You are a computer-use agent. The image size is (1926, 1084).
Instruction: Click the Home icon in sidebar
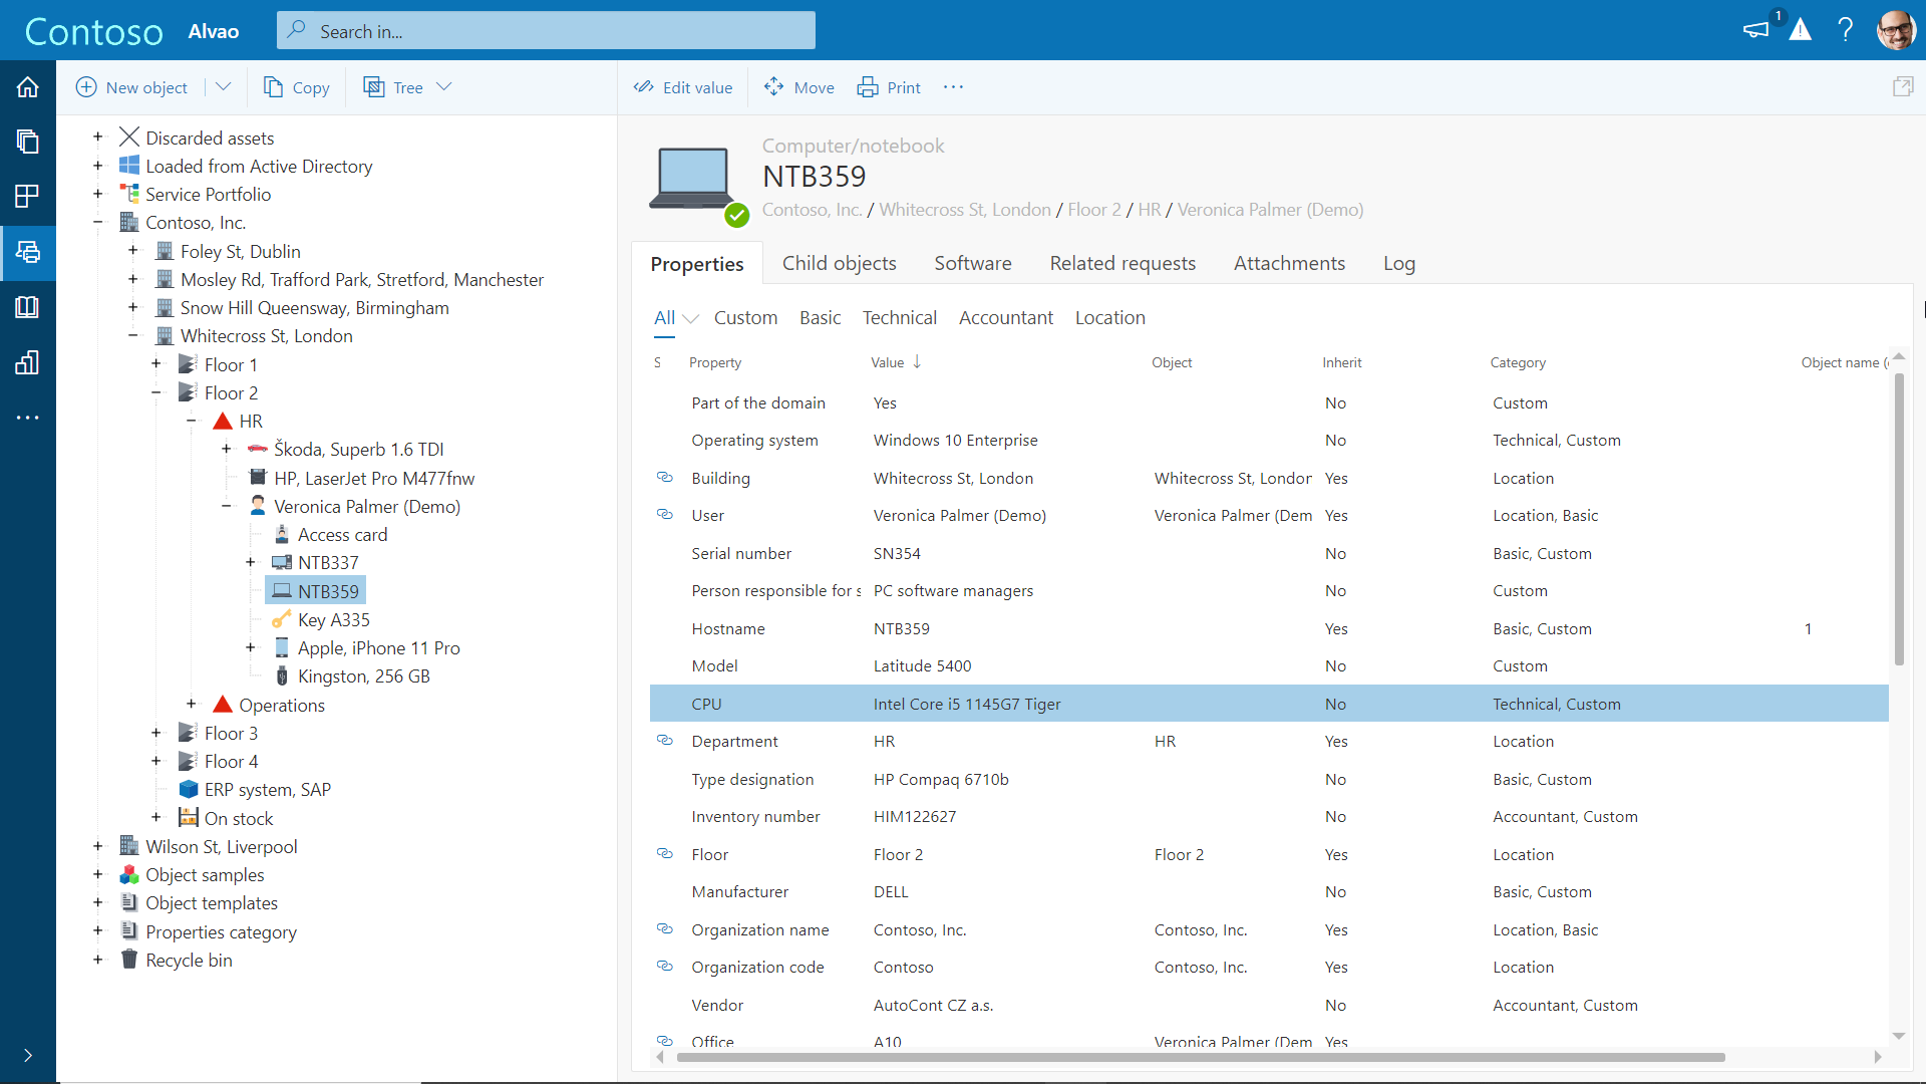click(x=27, y=87)
